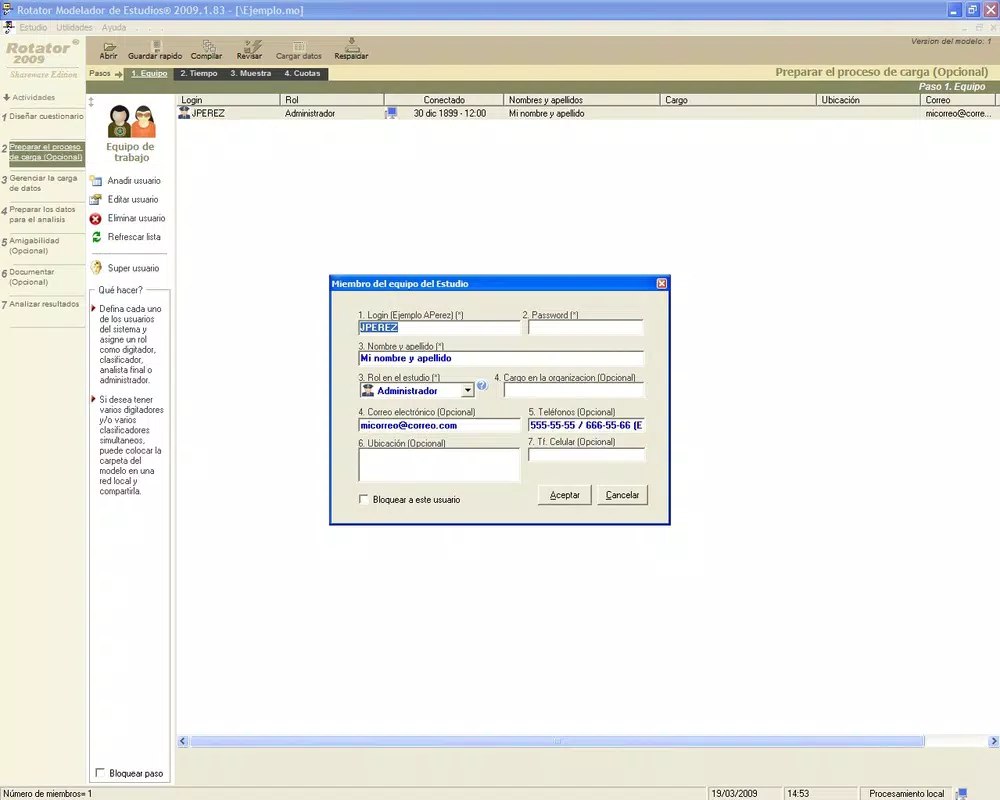Click the Guardar rapido toolbar icon

[156, 46]
